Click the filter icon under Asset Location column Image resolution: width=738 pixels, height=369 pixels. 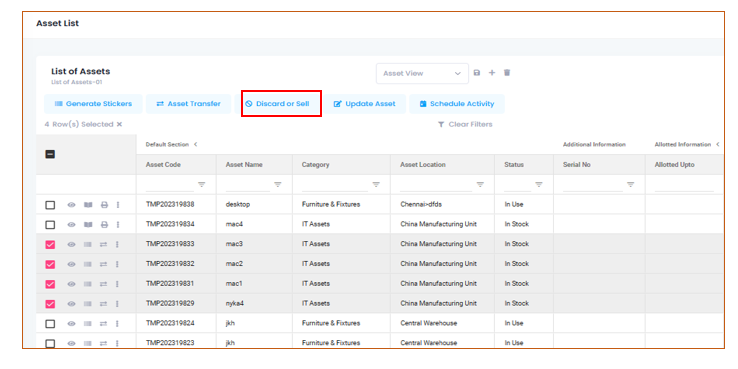pos(480,184)
